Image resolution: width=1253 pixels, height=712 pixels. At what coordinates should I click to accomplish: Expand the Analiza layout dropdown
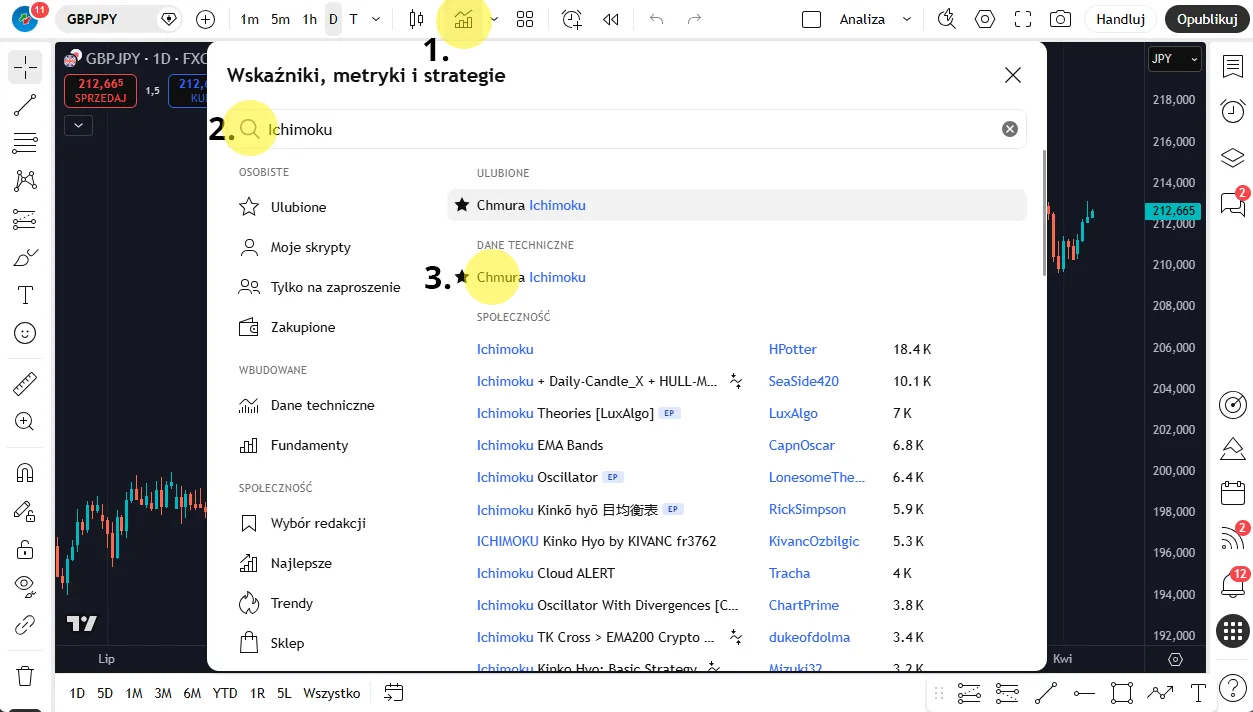click(906, 19)
